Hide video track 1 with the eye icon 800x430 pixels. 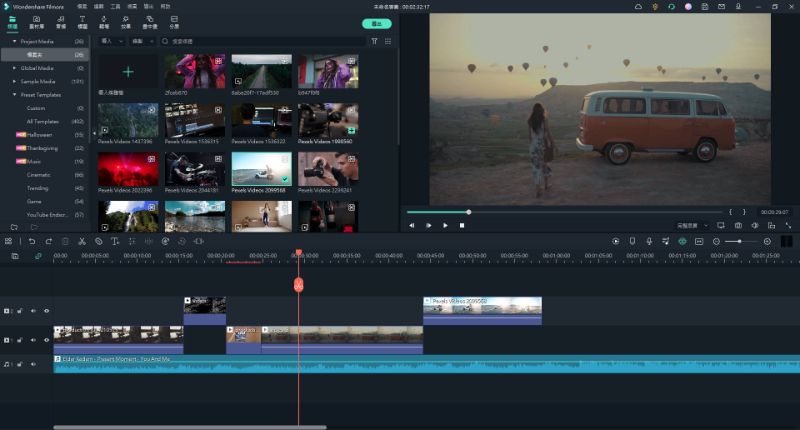click(x=46, y=340)
